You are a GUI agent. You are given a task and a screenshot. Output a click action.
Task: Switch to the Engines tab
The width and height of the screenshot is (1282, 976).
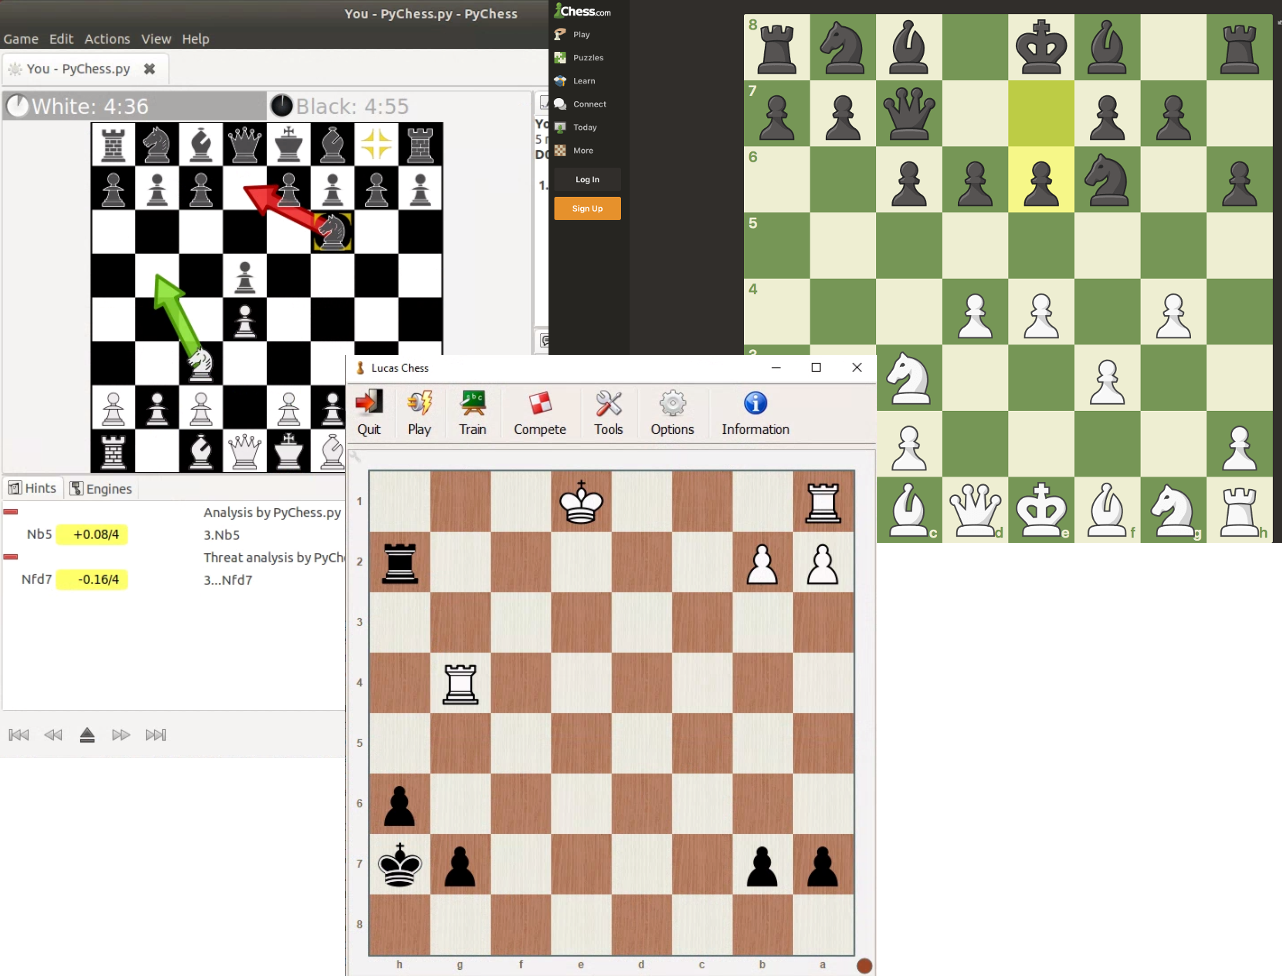(x=101, y=488)
